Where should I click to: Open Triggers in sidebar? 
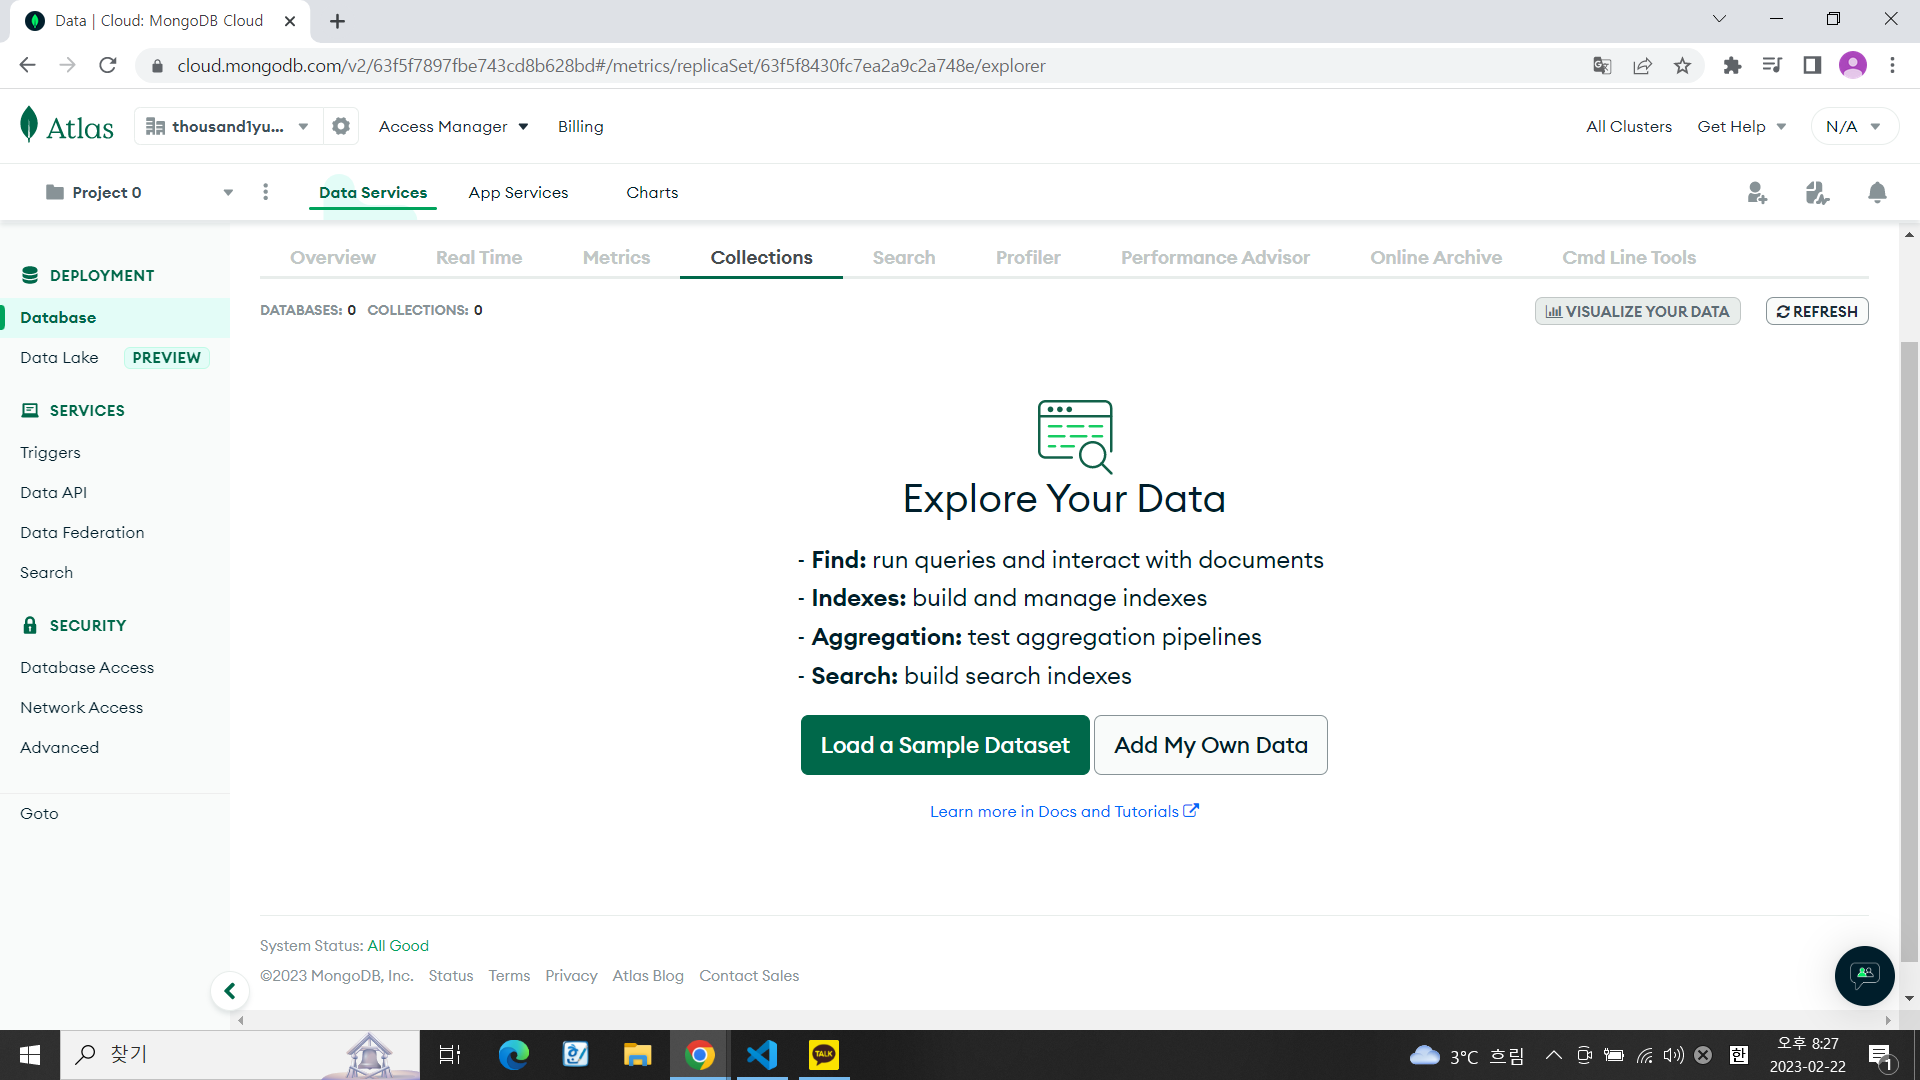click(50, 452)
